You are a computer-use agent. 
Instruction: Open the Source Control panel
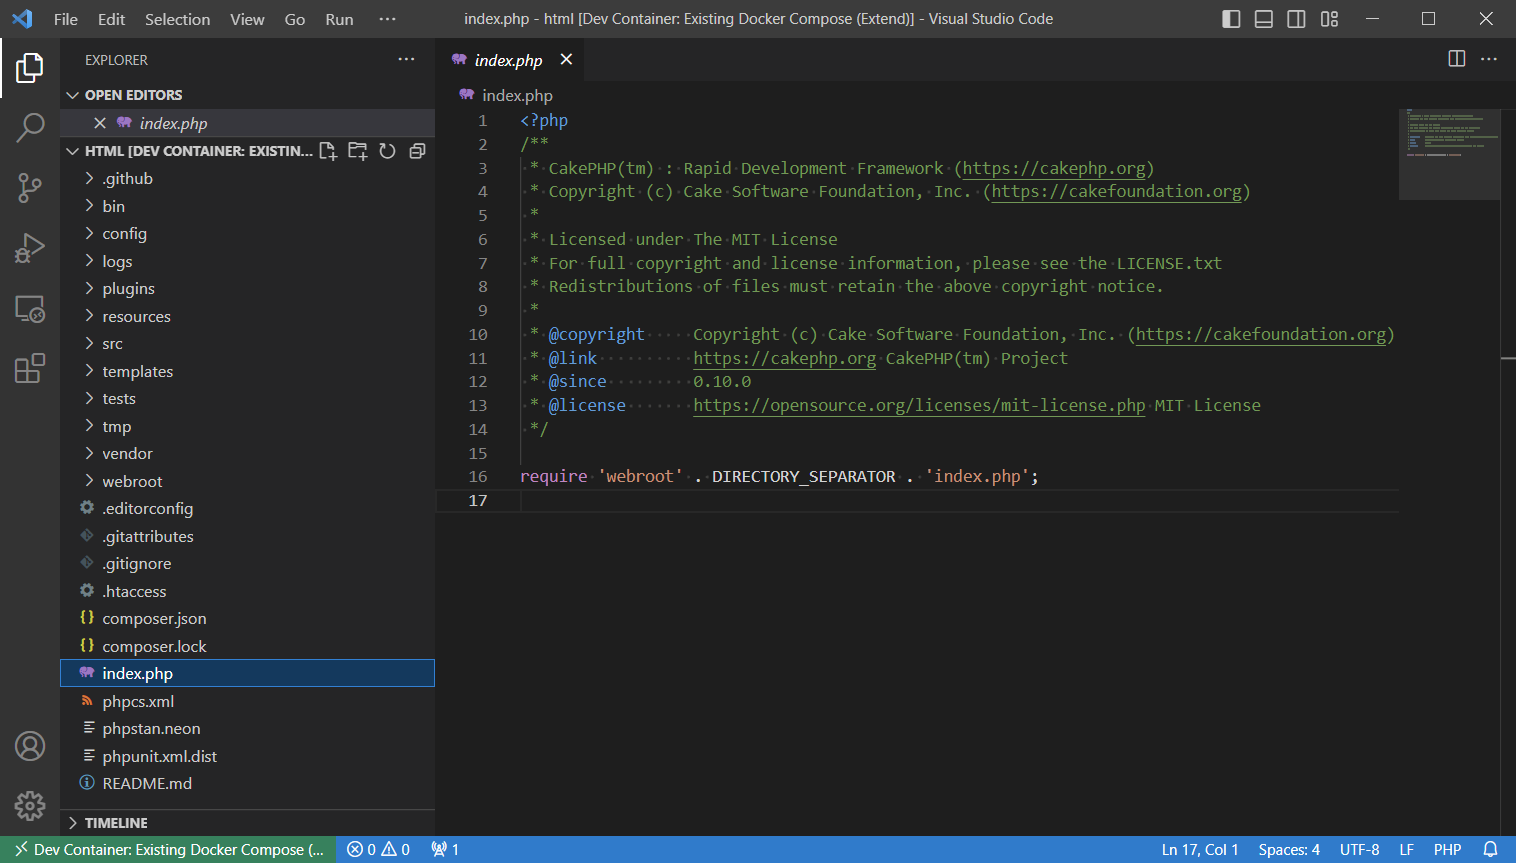30,188
